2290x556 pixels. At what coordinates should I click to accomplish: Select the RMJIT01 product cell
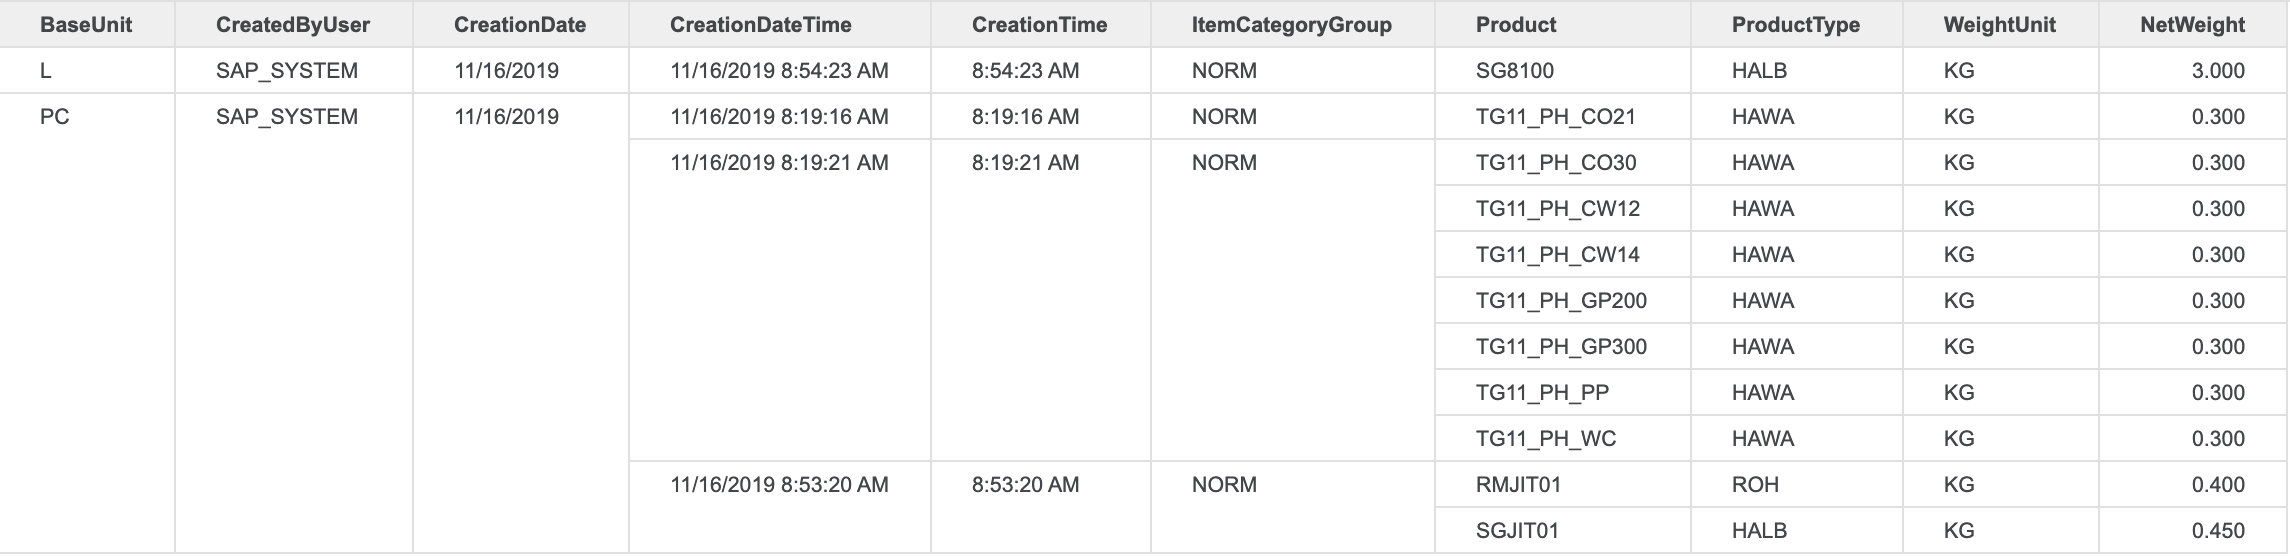[x=1518, y=485]
